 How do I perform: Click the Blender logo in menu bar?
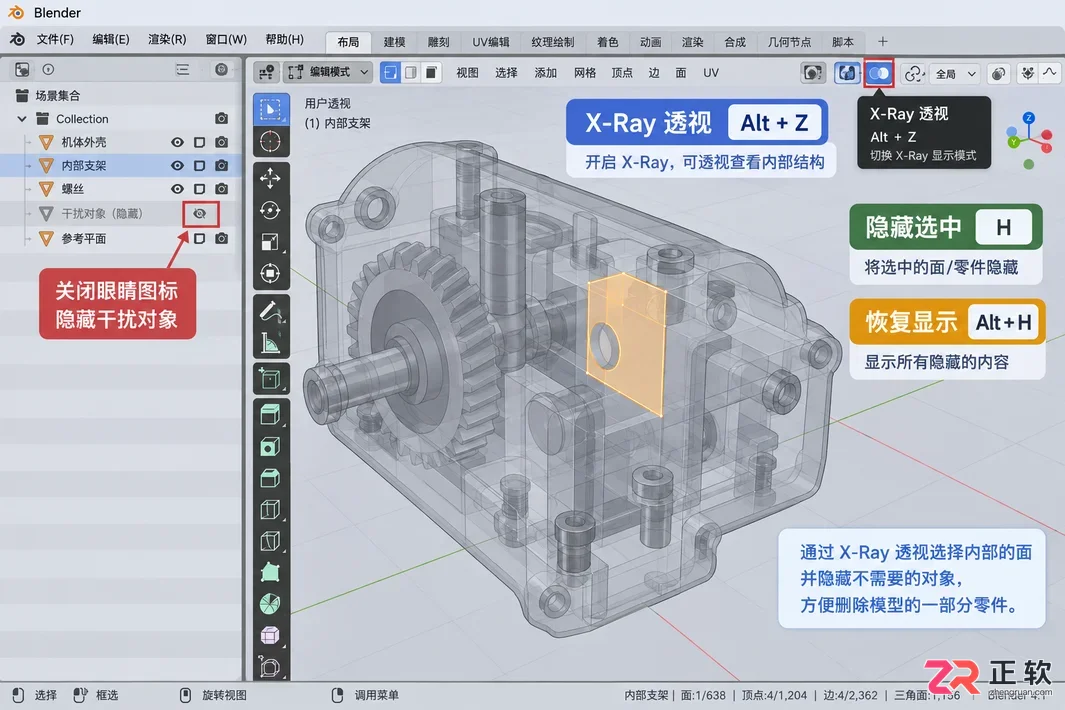pos(18,39)
